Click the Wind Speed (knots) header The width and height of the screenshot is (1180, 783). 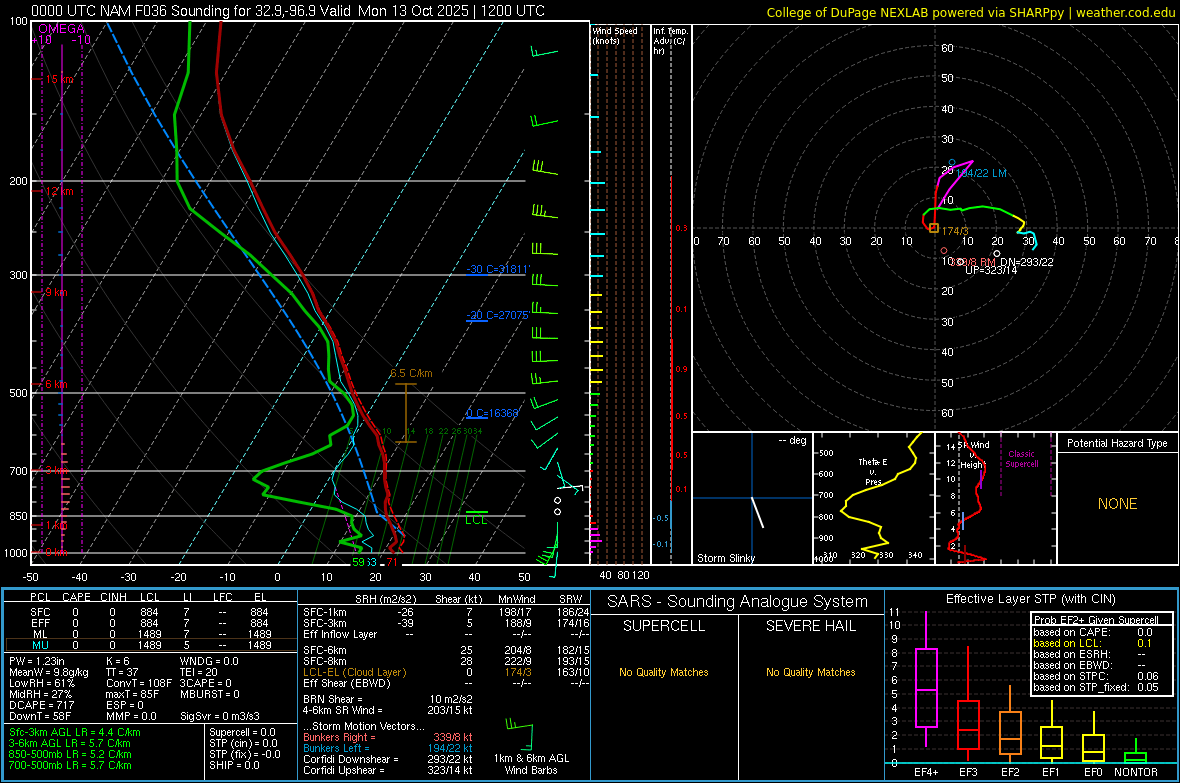(615, 35)
